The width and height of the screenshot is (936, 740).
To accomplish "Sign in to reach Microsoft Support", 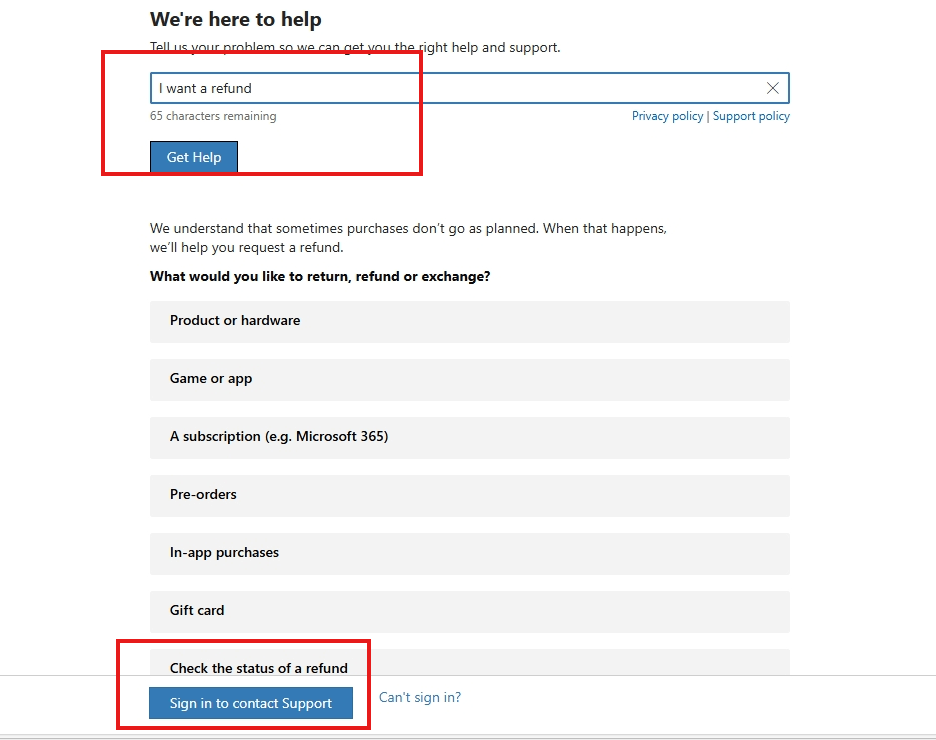I will coord(250,703).
